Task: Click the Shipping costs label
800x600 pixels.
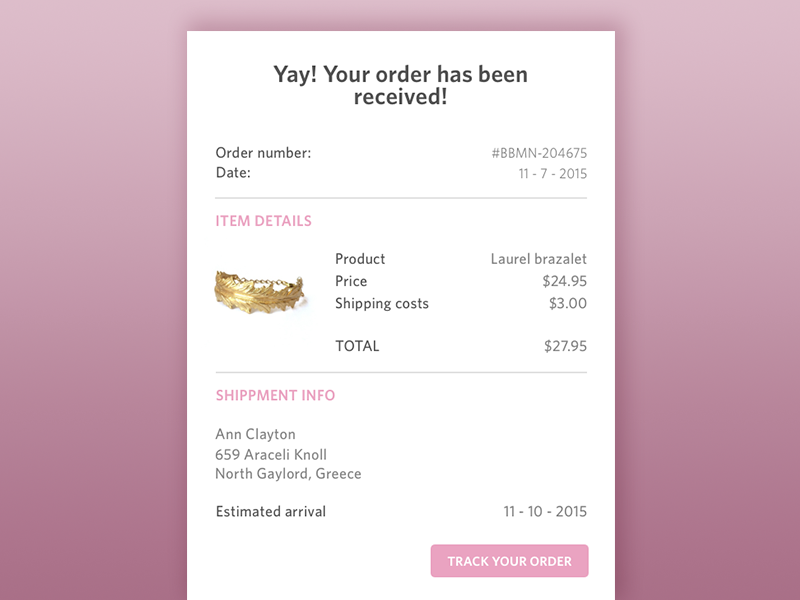Action: (x=381, y=303)
